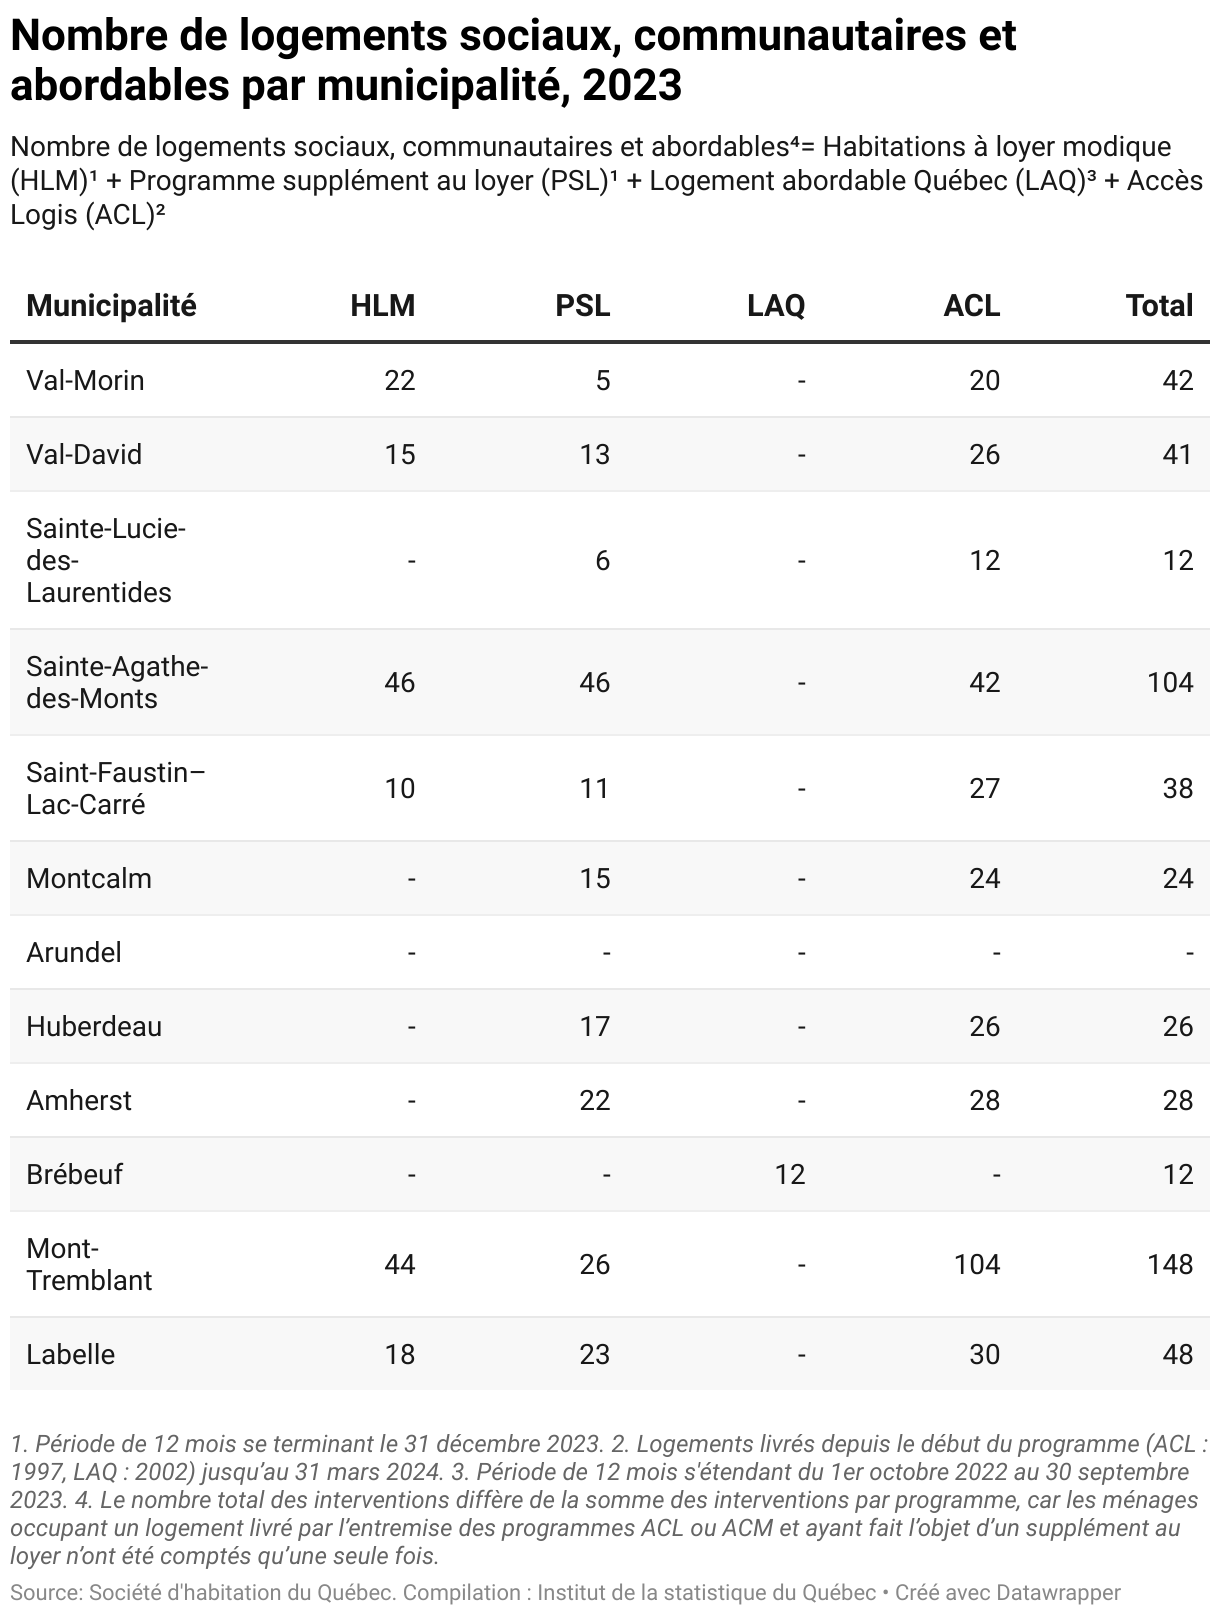Viewport: 1220px width, 1616px height.
Task: Click the Arundel row label
Action: (74, 952)
